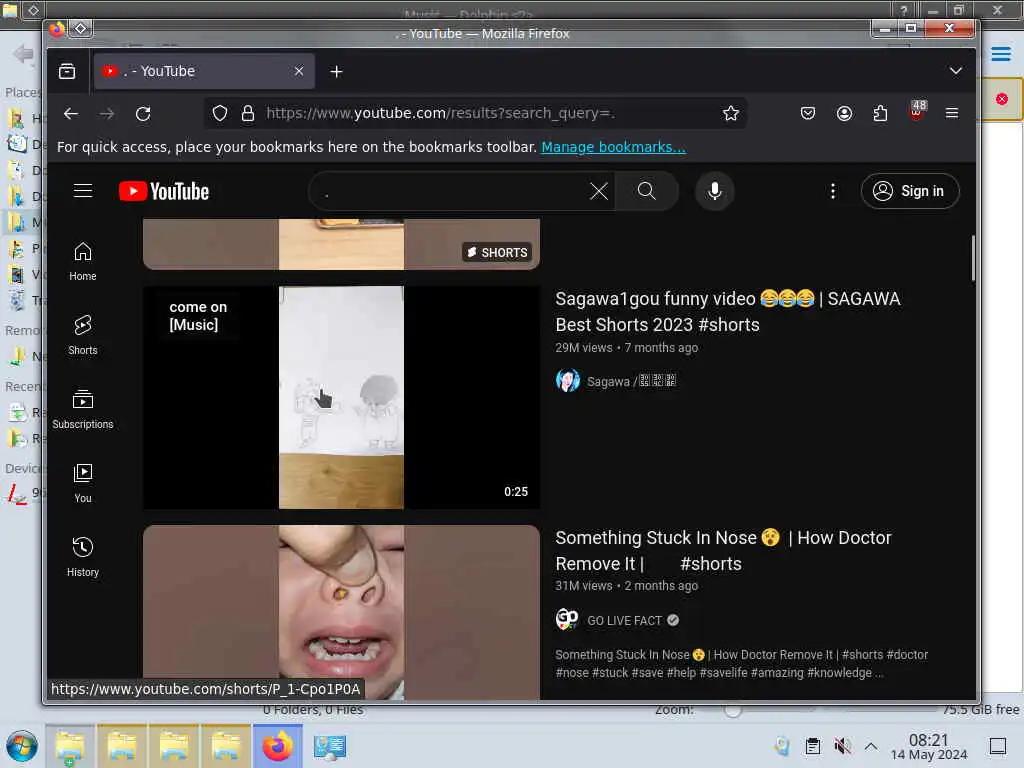This screenshot has width=1024, height=768.
Task: Open the first folder taskbar entry
Action: click(x=70, y=746)
